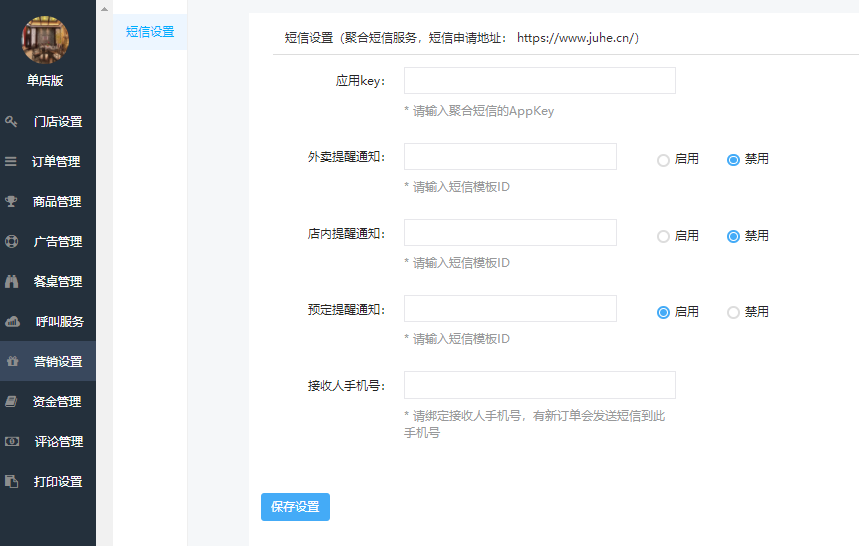This screenshot has height=546, width=859.
Task: Click the book icon beside 资金管理
Action: click(x=12, y=401)
